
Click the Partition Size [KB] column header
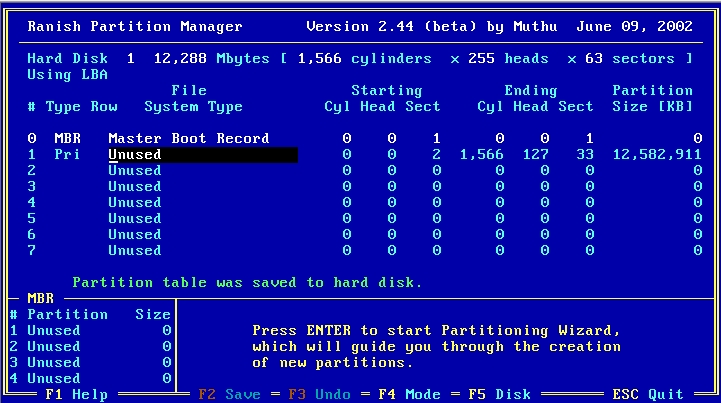point(652,98)
